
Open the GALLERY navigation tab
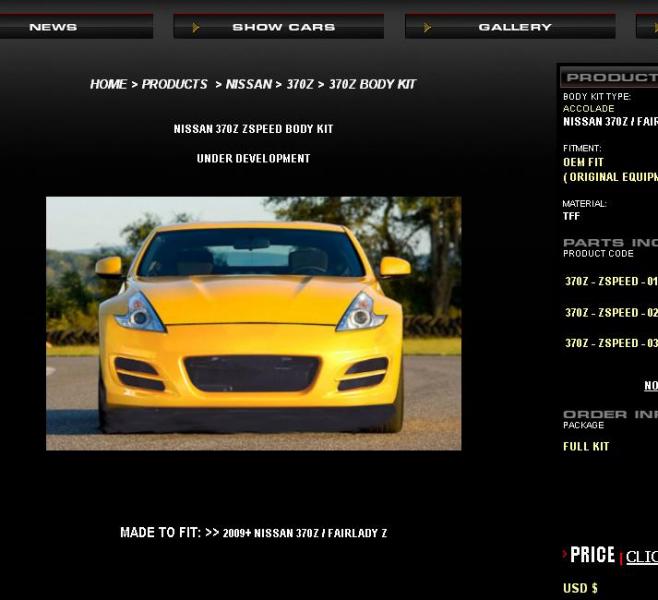(x=510, y=26)
